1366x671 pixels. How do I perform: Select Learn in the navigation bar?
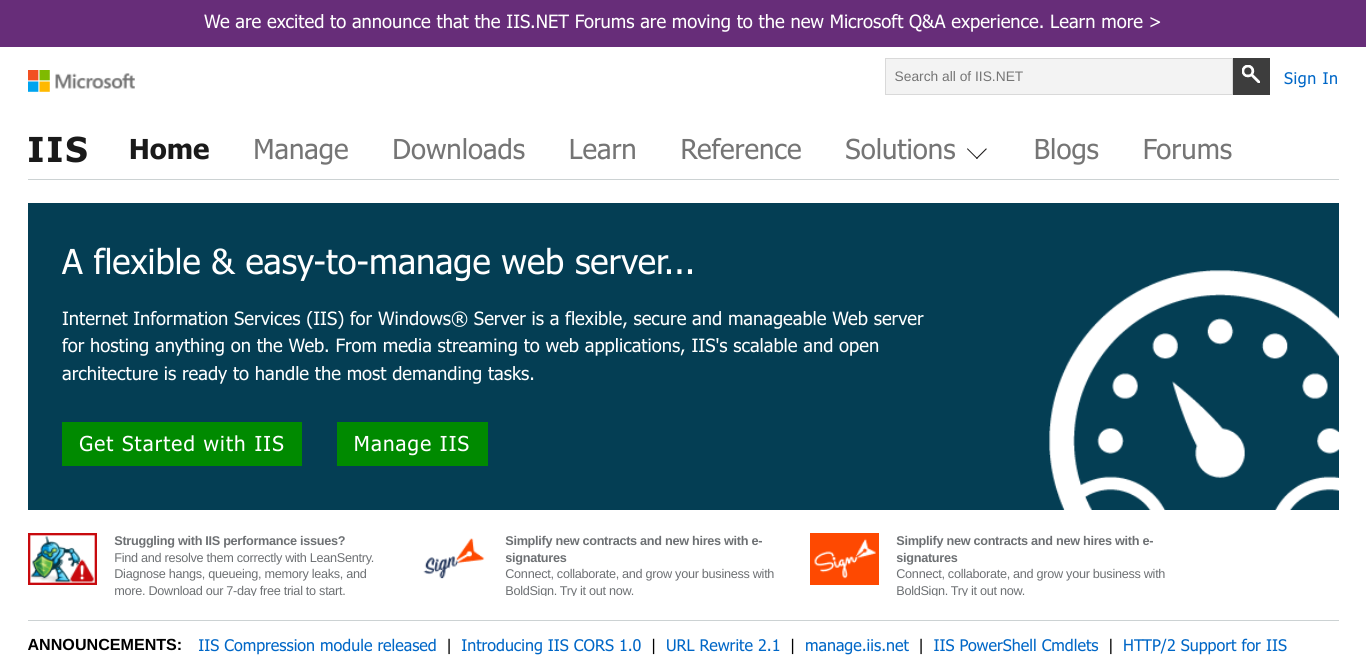602,150
